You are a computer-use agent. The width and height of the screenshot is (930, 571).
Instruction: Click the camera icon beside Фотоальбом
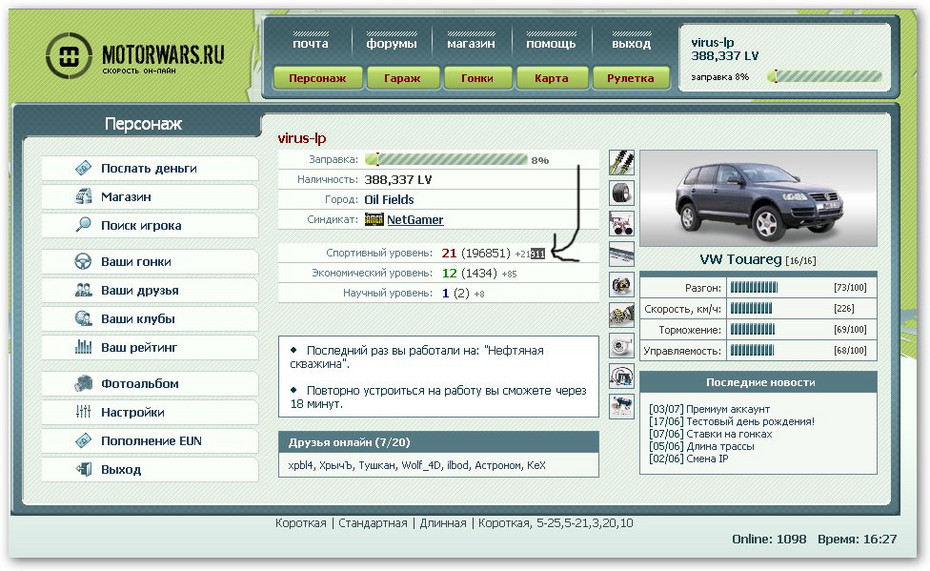(84, 384)
